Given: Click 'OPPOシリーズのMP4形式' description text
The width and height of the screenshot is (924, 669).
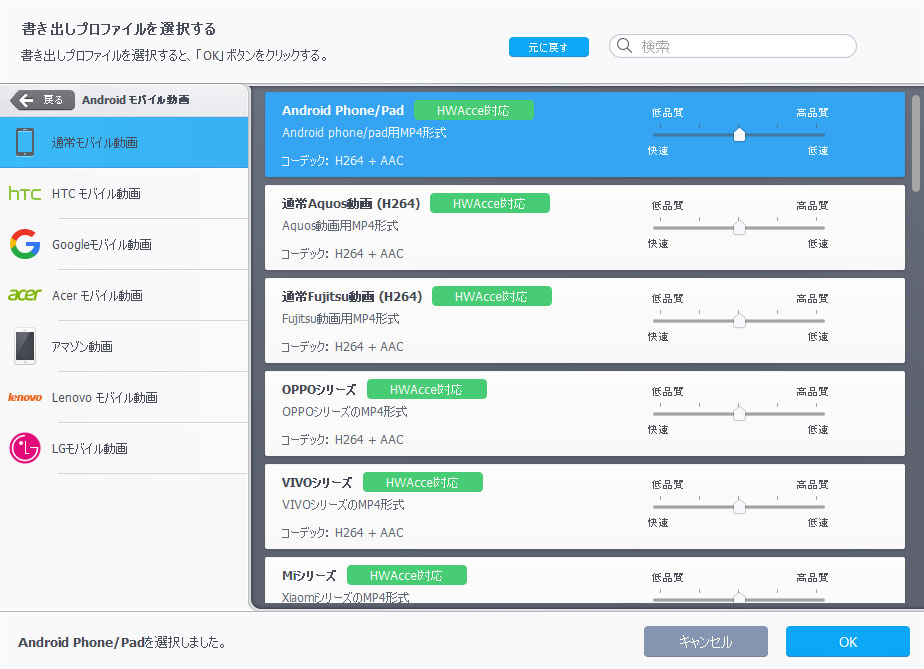Looking at the screenshot, I should (344, 412).
